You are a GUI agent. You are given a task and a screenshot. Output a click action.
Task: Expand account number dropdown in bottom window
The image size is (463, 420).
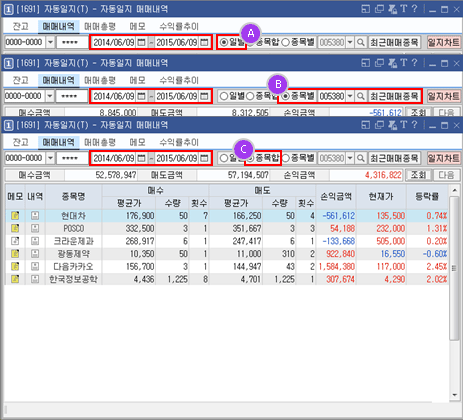pyautogui.click(x=50, y=158)
